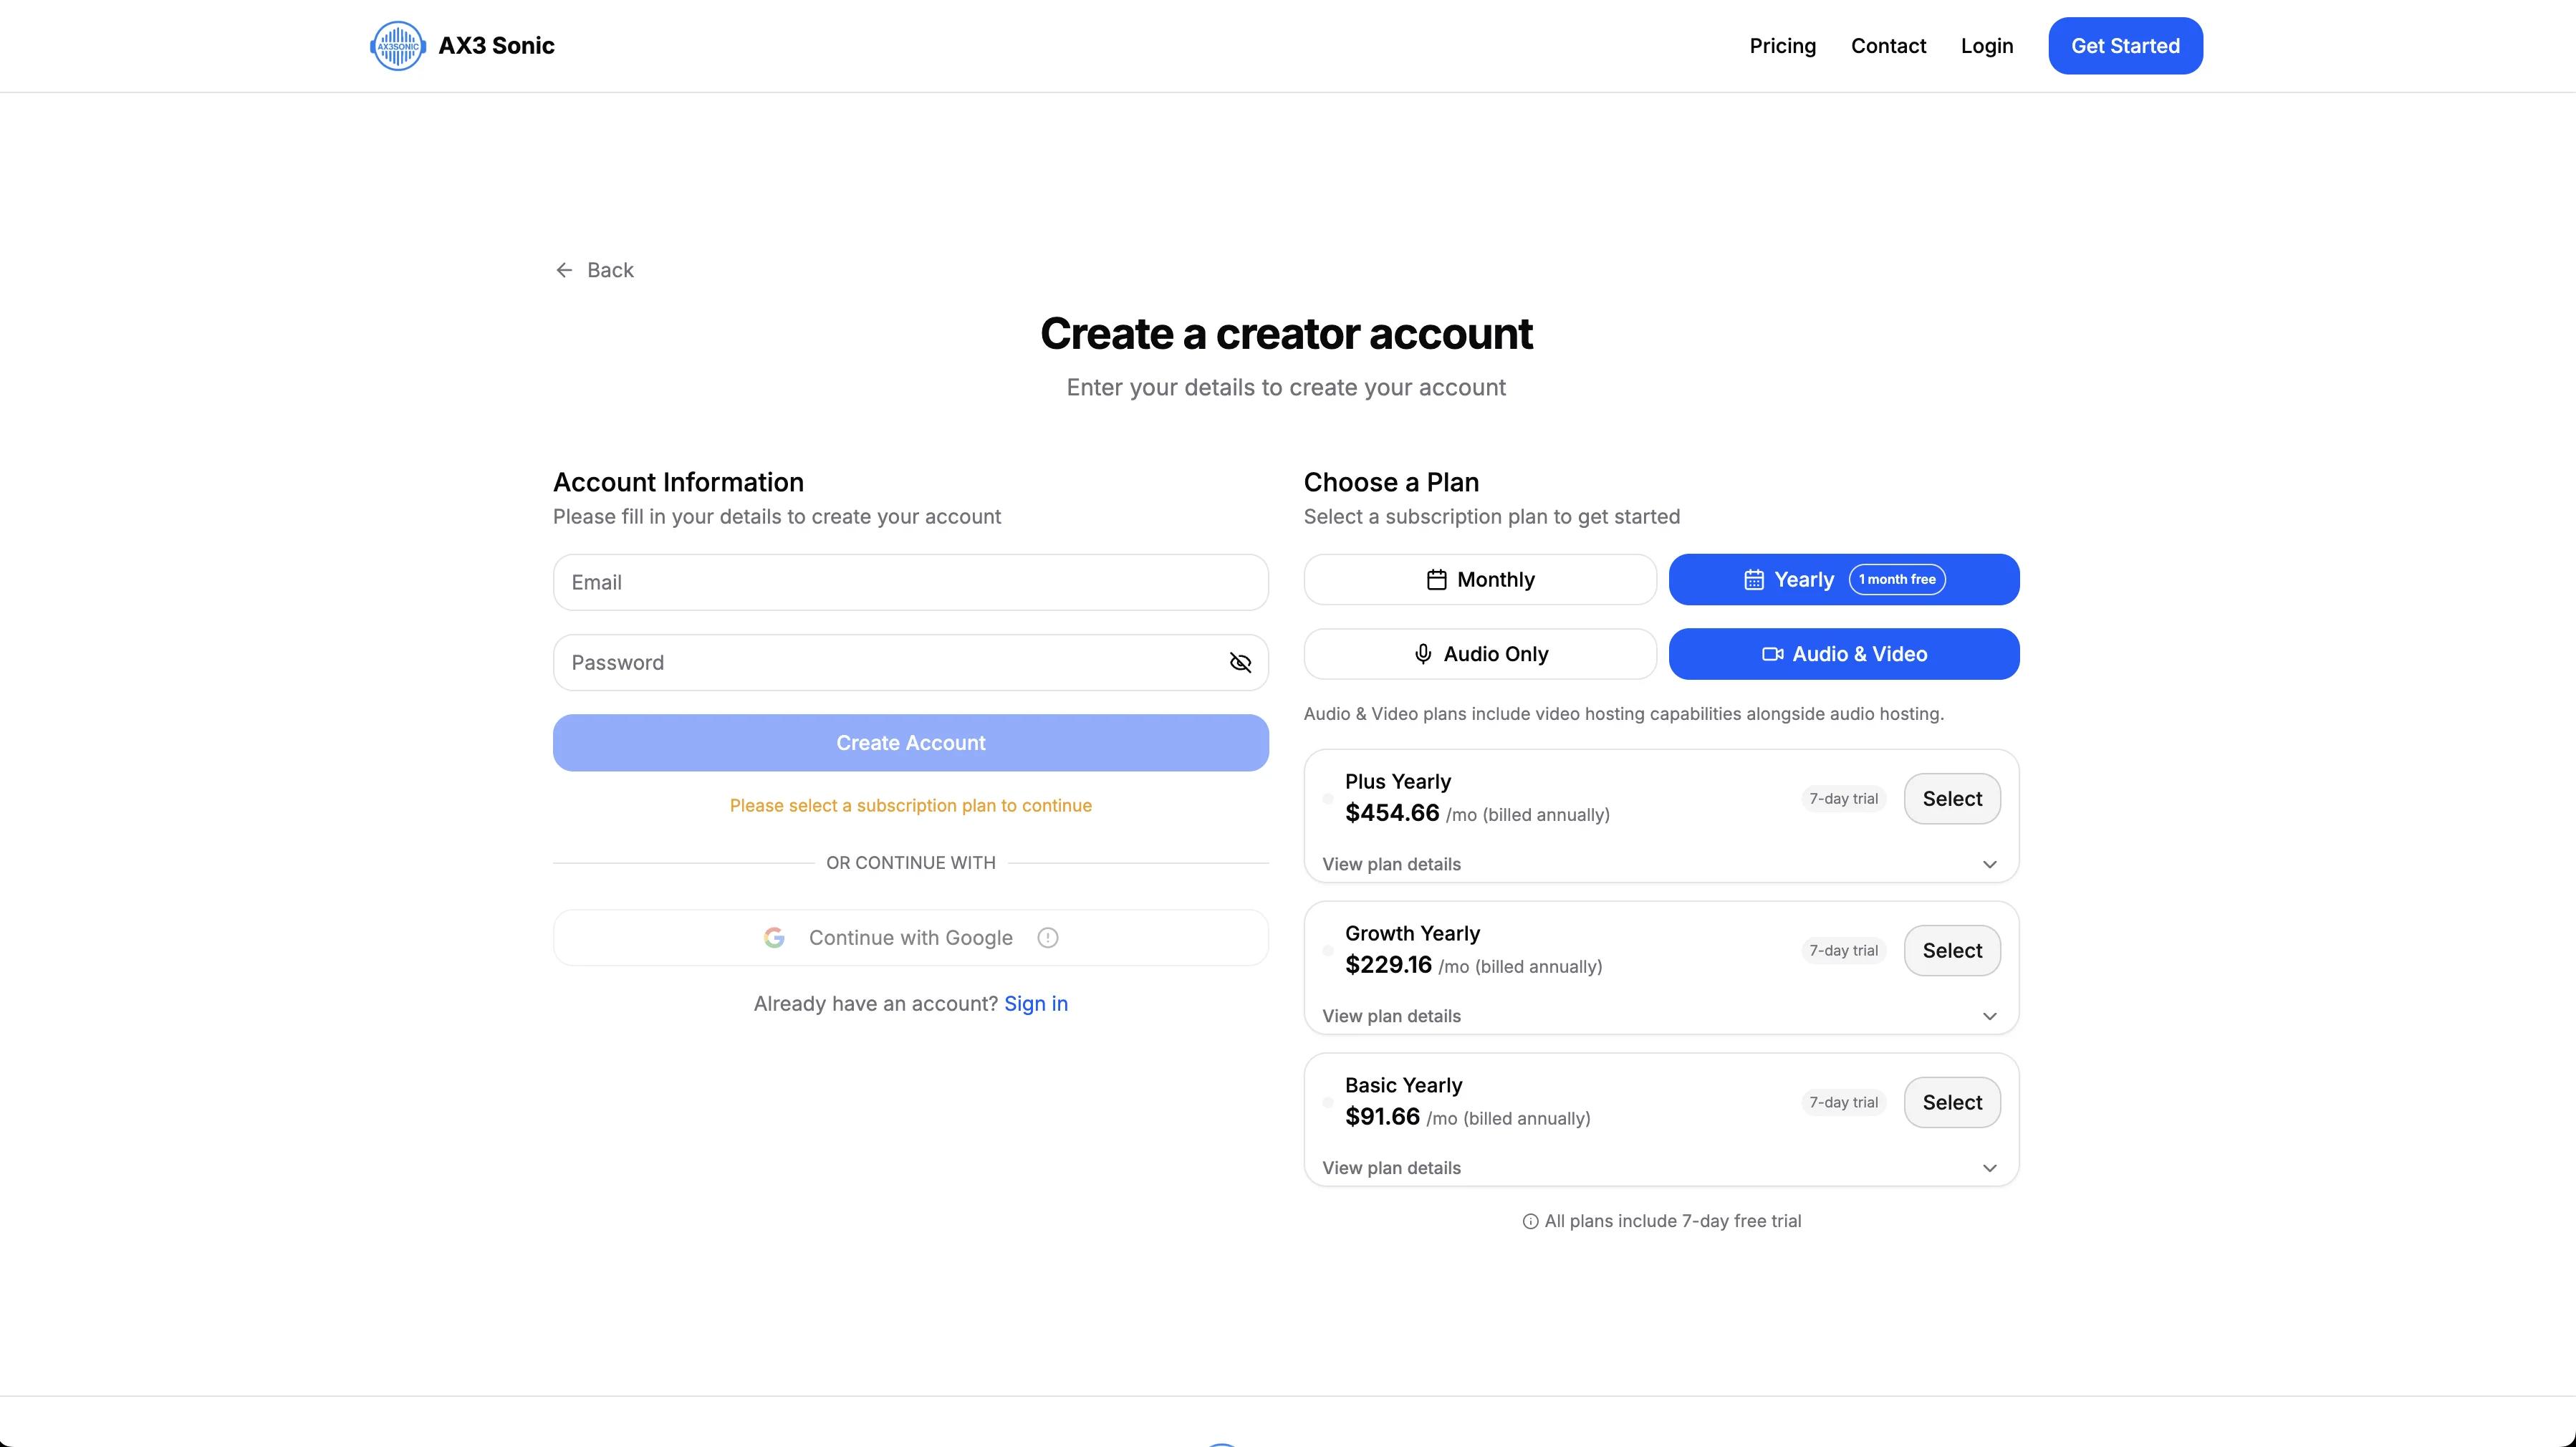
Task: Click the back arrow icon
Action: click(x=564, y=270)
